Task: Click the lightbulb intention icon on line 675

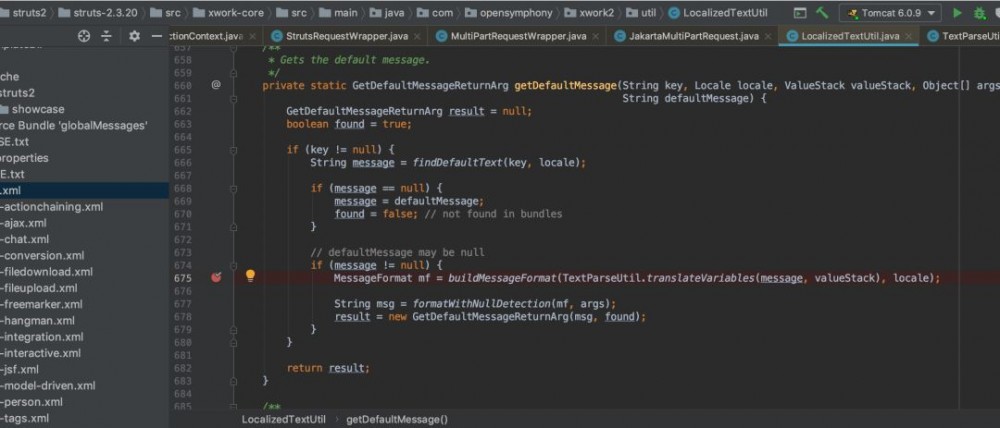Action: [x=250, y=276]
